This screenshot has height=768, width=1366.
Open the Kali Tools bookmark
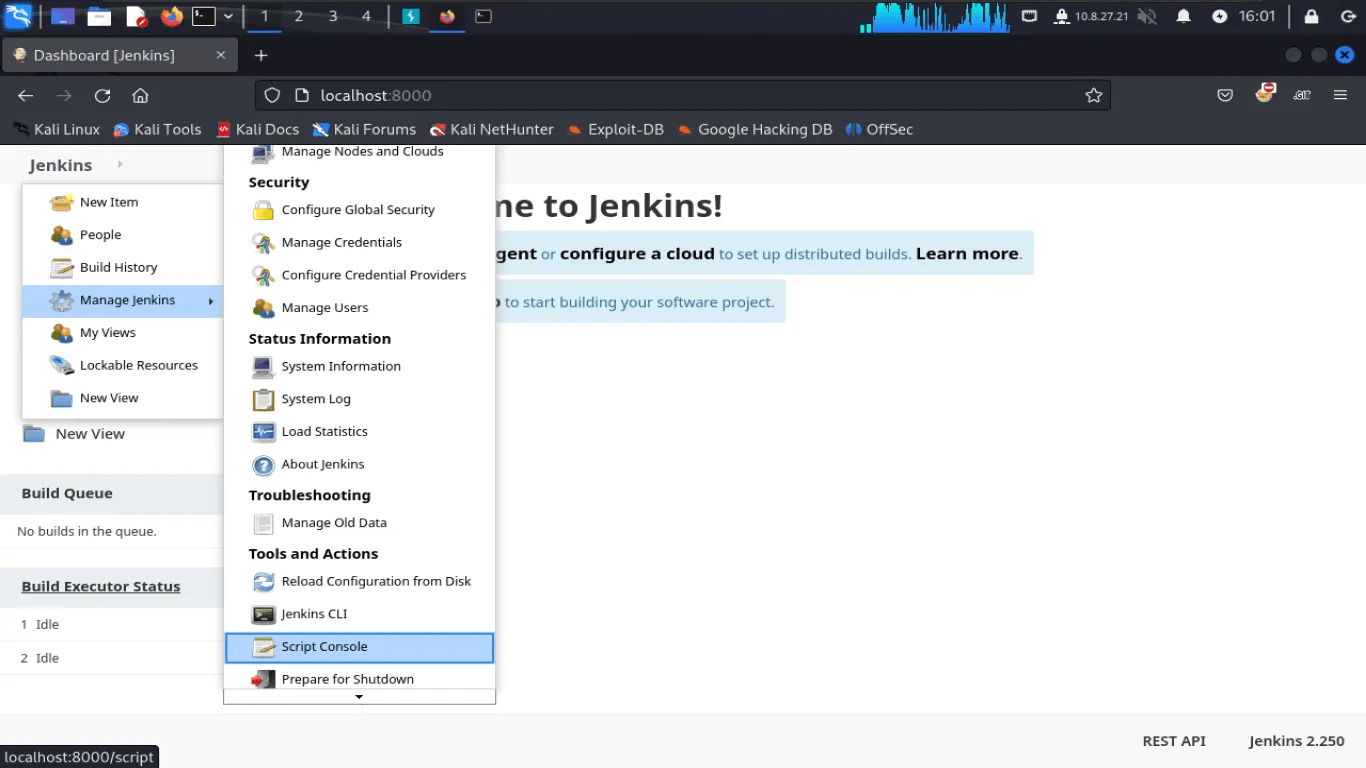pyautogui.click(x=157, y=129)
